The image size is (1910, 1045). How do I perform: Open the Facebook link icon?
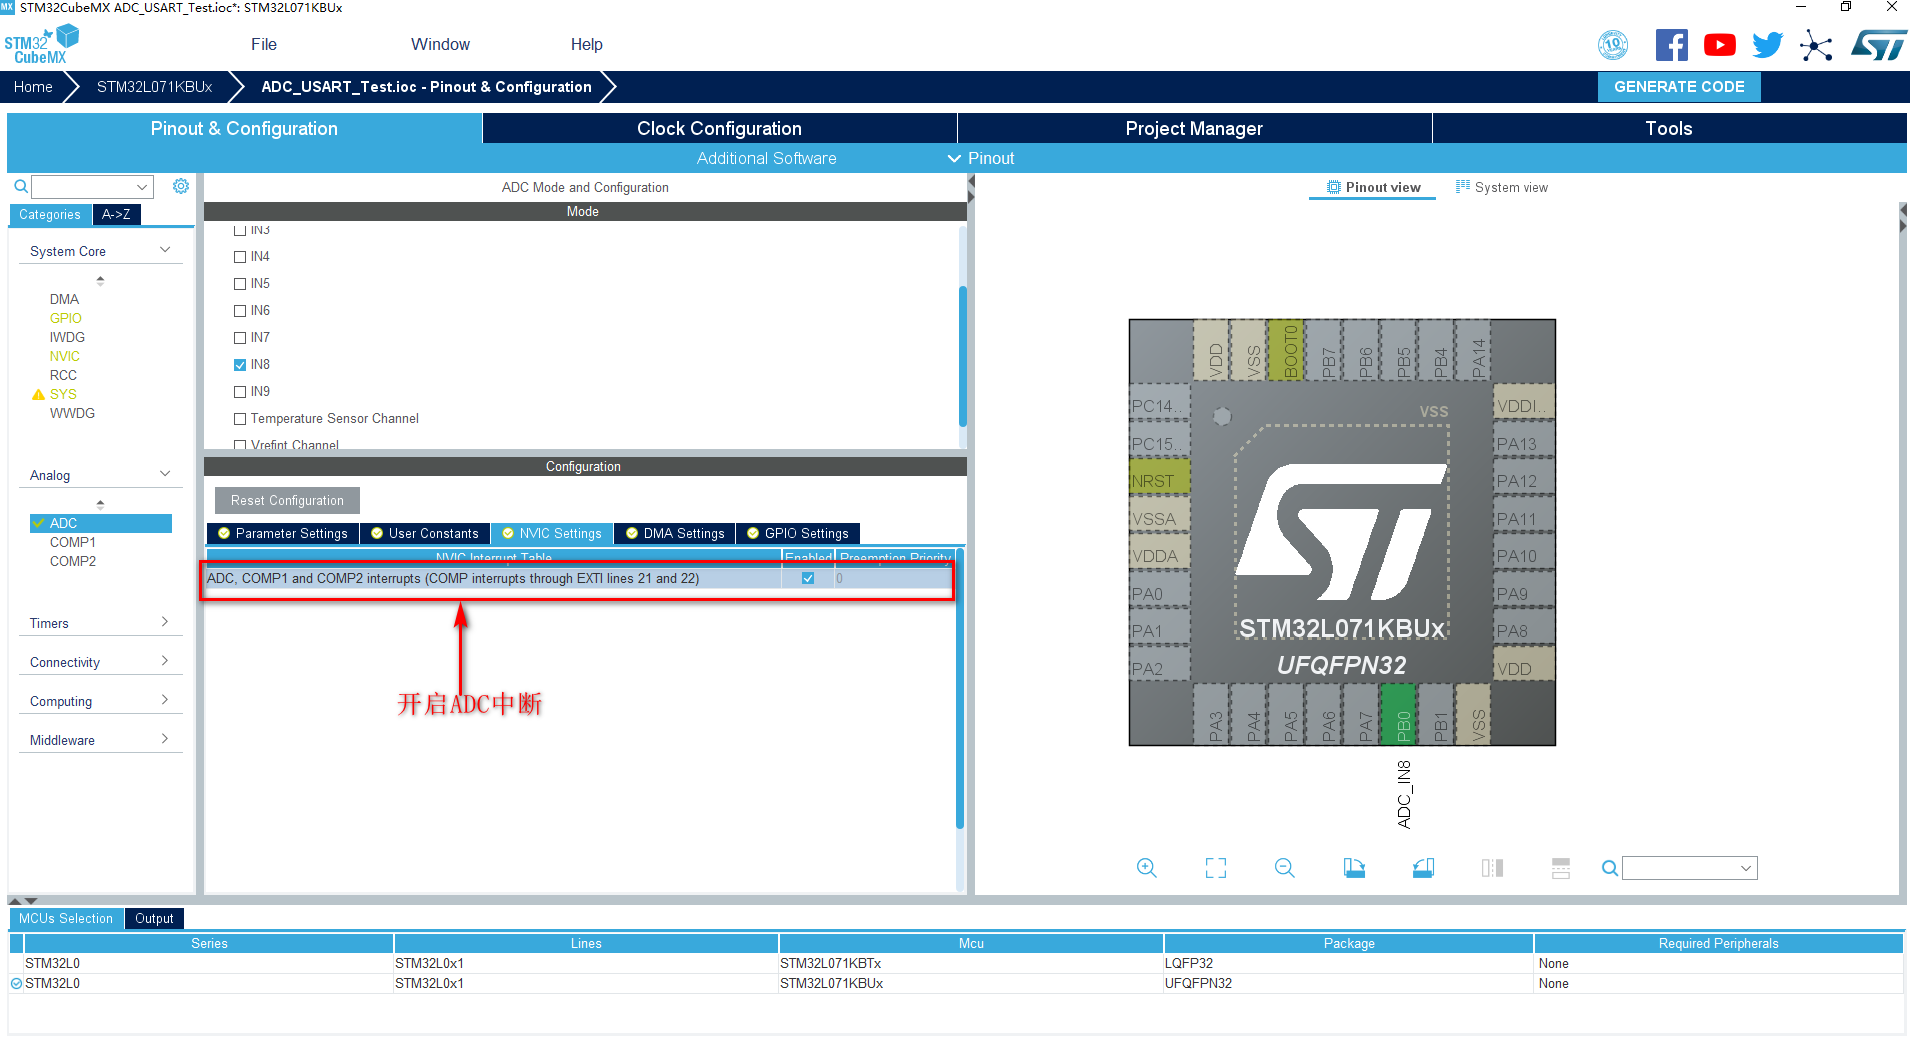click(x=1671, y=45)
